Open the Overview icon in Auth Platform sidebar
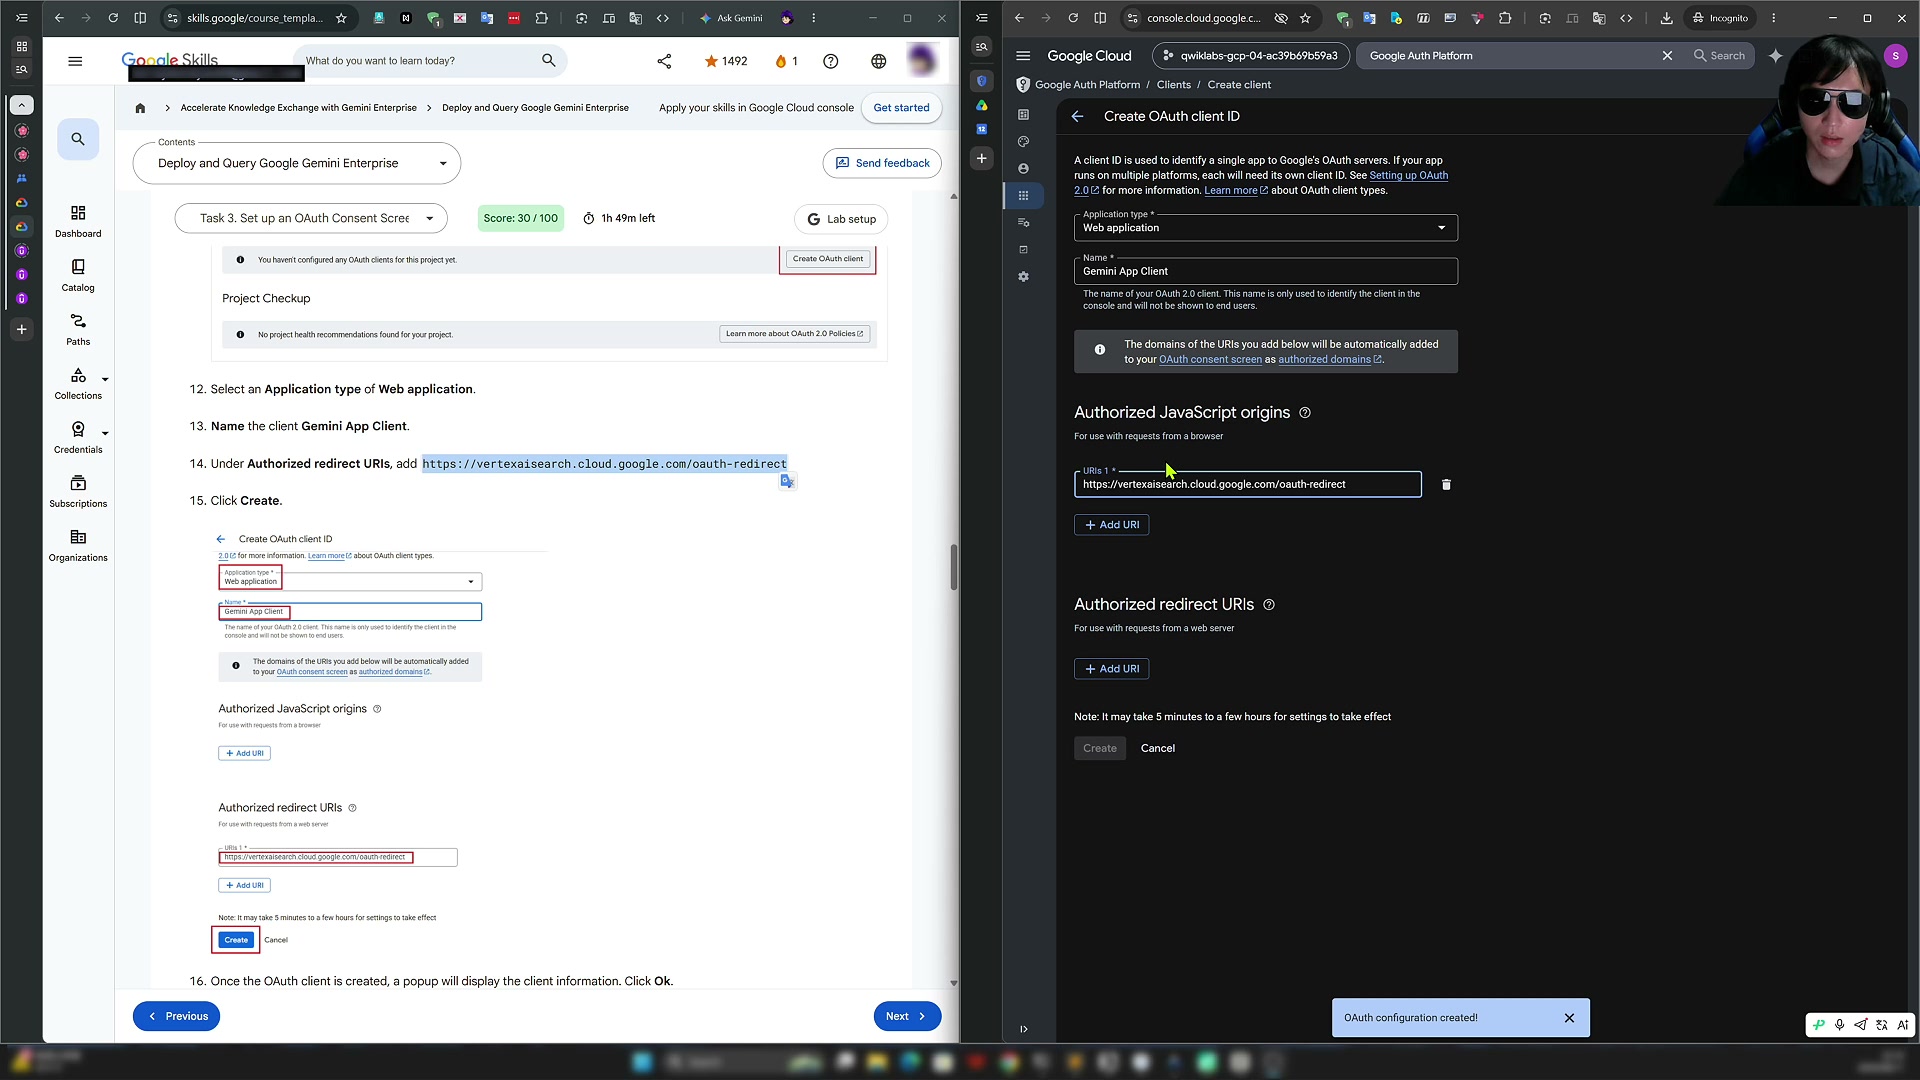Screen dimensions: 1920x1080 tap(1023, 115)
